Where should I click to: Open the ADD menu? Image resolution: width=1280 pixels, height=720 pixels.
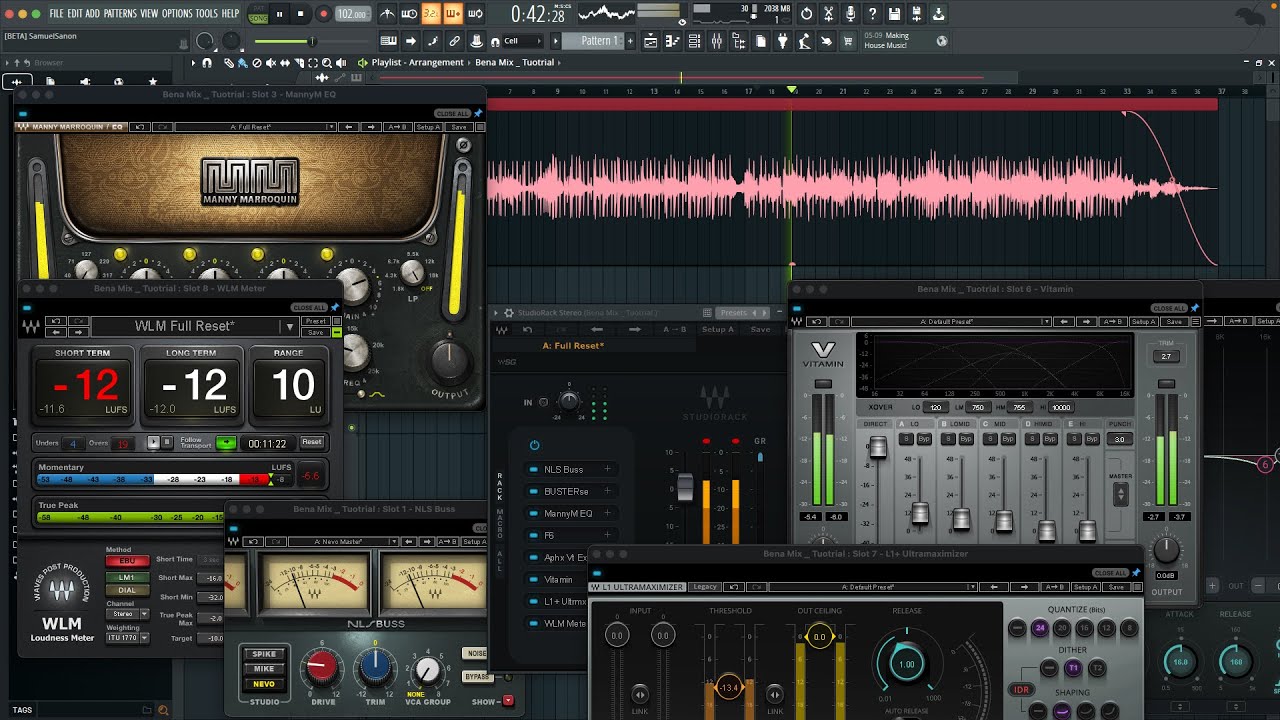(93, 14)
